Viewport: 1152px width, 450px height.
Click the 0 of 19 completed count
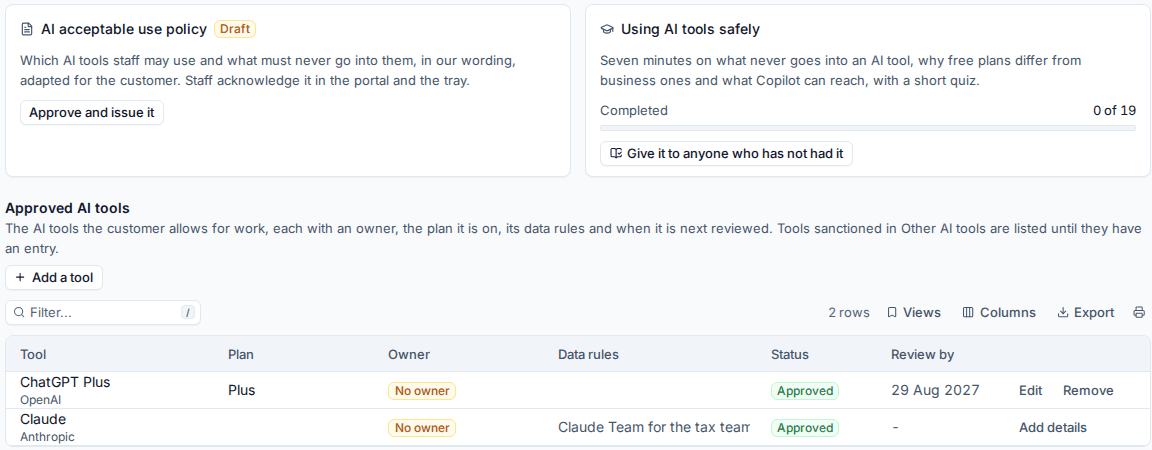click(x=1115, y=111)
